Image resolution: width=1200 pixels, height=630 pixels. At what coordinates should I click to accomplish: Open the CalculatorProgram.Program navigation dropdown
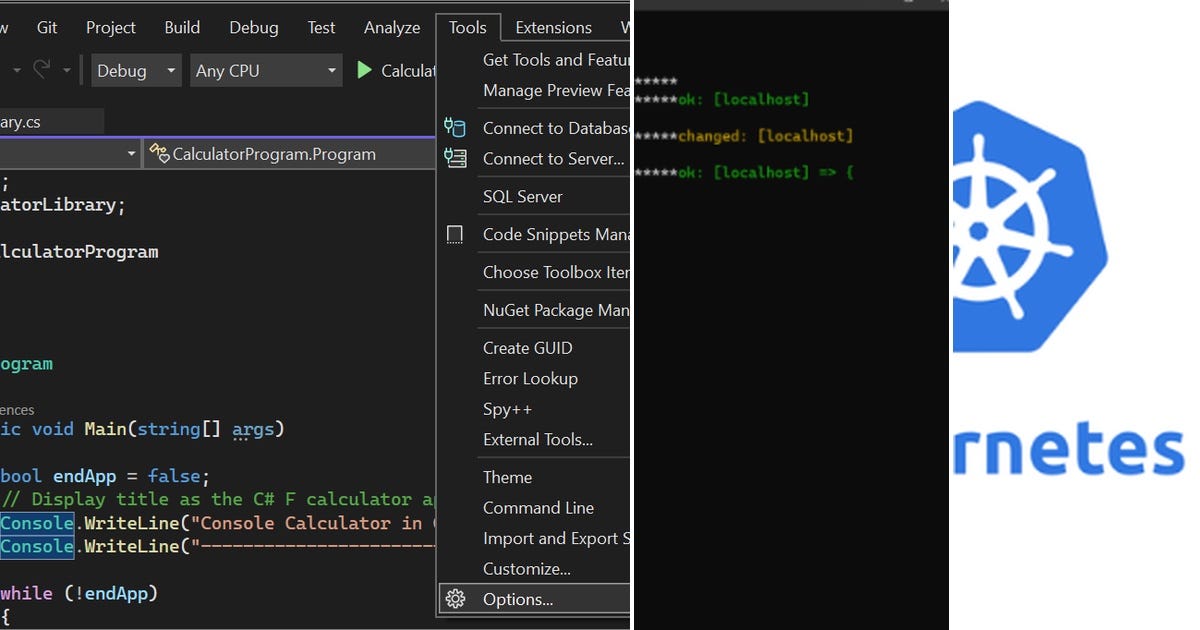point(289,154)
